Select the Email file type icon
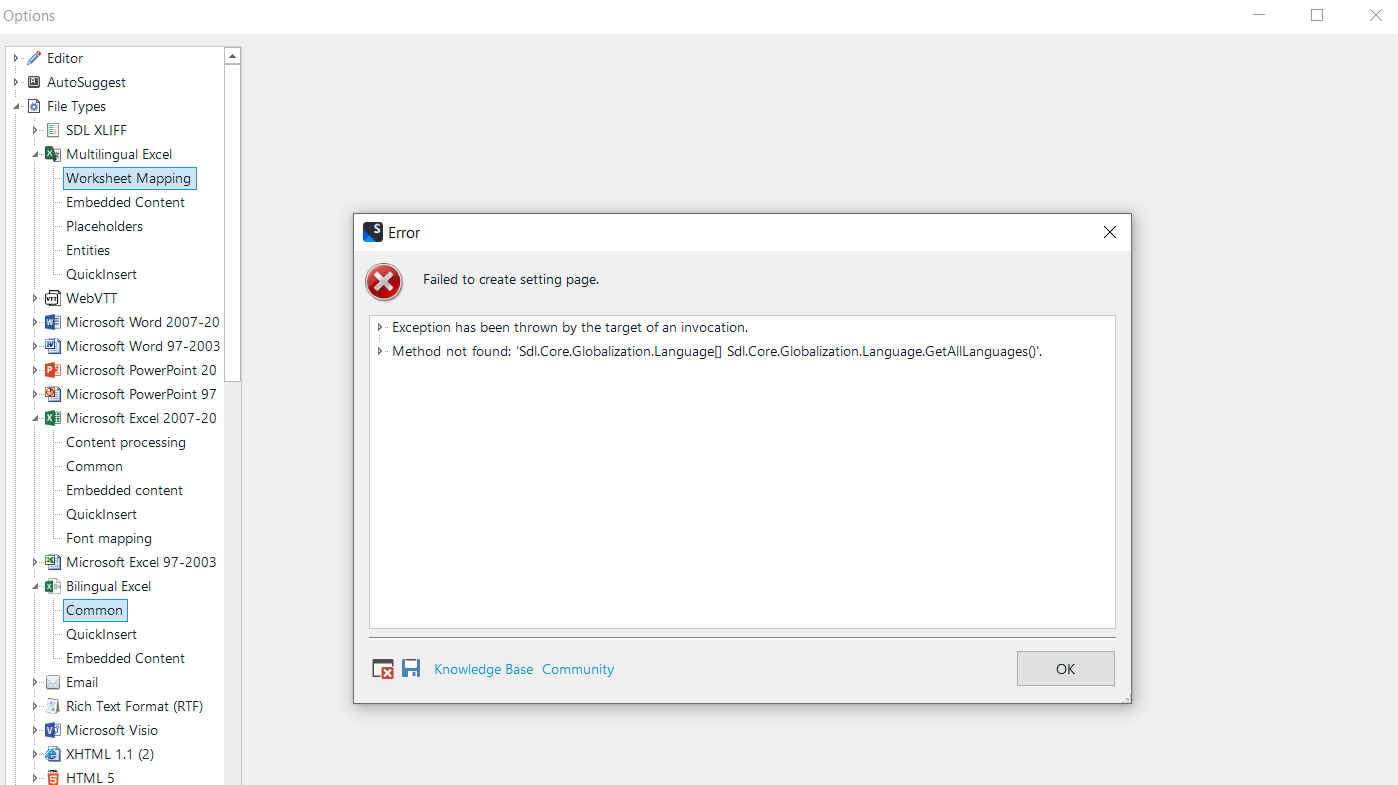 pos(52,681)
